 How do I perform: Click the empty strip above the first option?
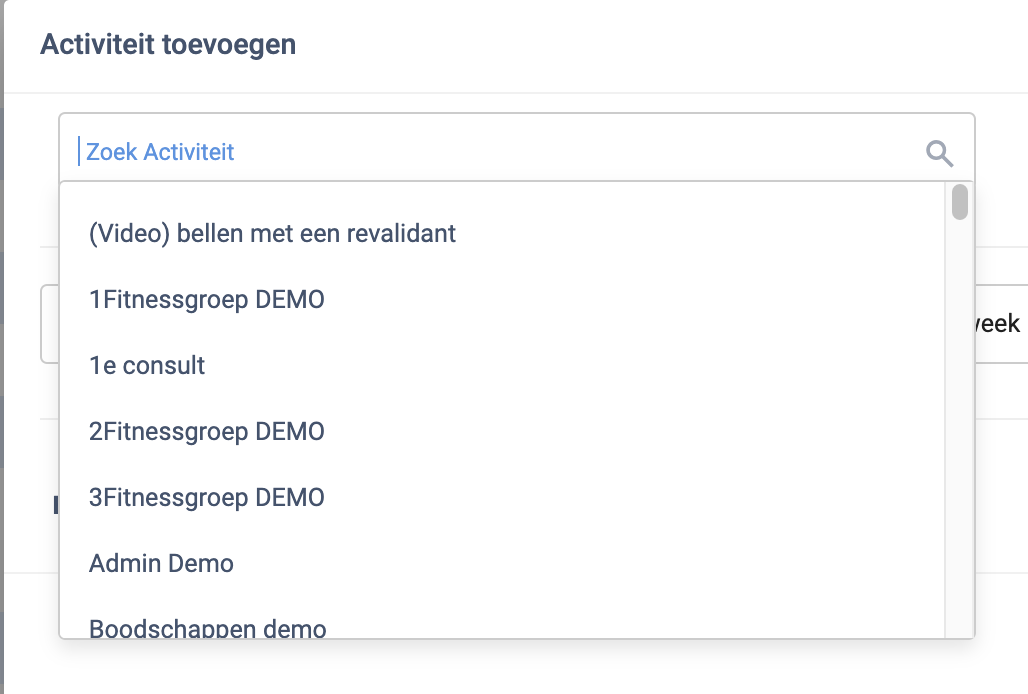pos(500,196)
